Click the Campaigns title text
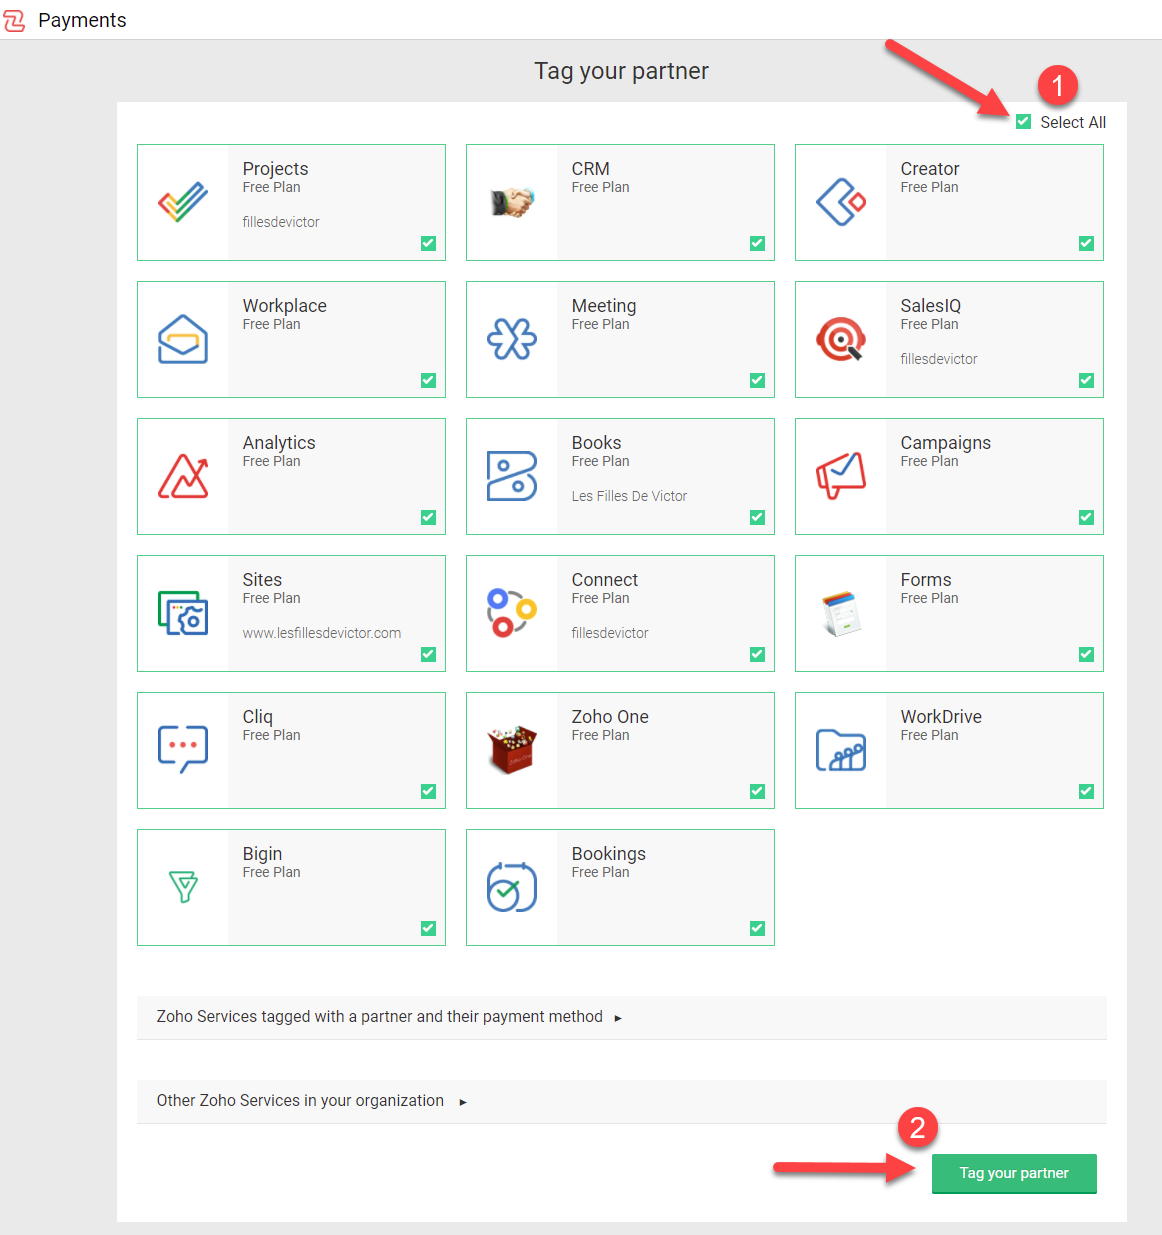The width and height of the screenshot is (1162, 1235). pyautogui.click(x=946, y=443)
